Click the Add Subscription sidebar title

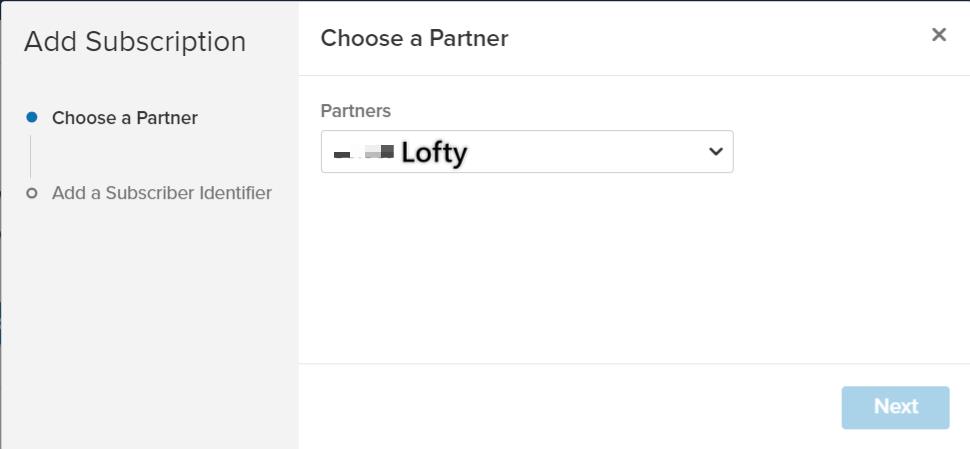[135, 42]
